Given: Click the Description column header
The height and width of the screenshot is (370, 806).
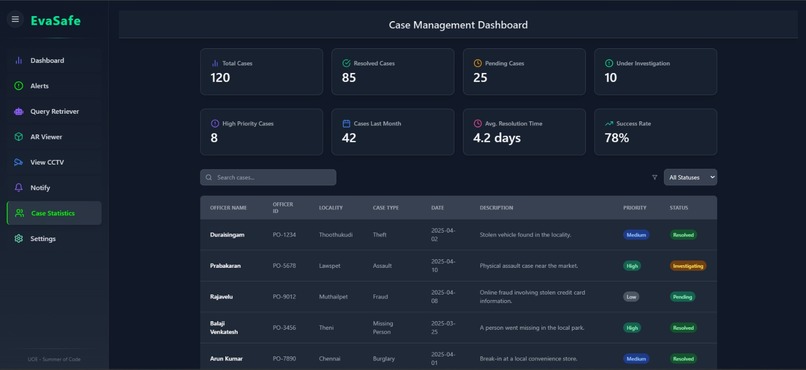Looking at the screenshot, I should point(496,208).
